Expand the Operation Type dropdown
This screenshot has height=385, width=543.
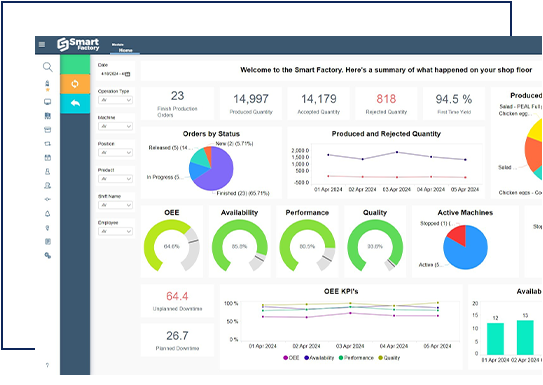click(115, 100)
